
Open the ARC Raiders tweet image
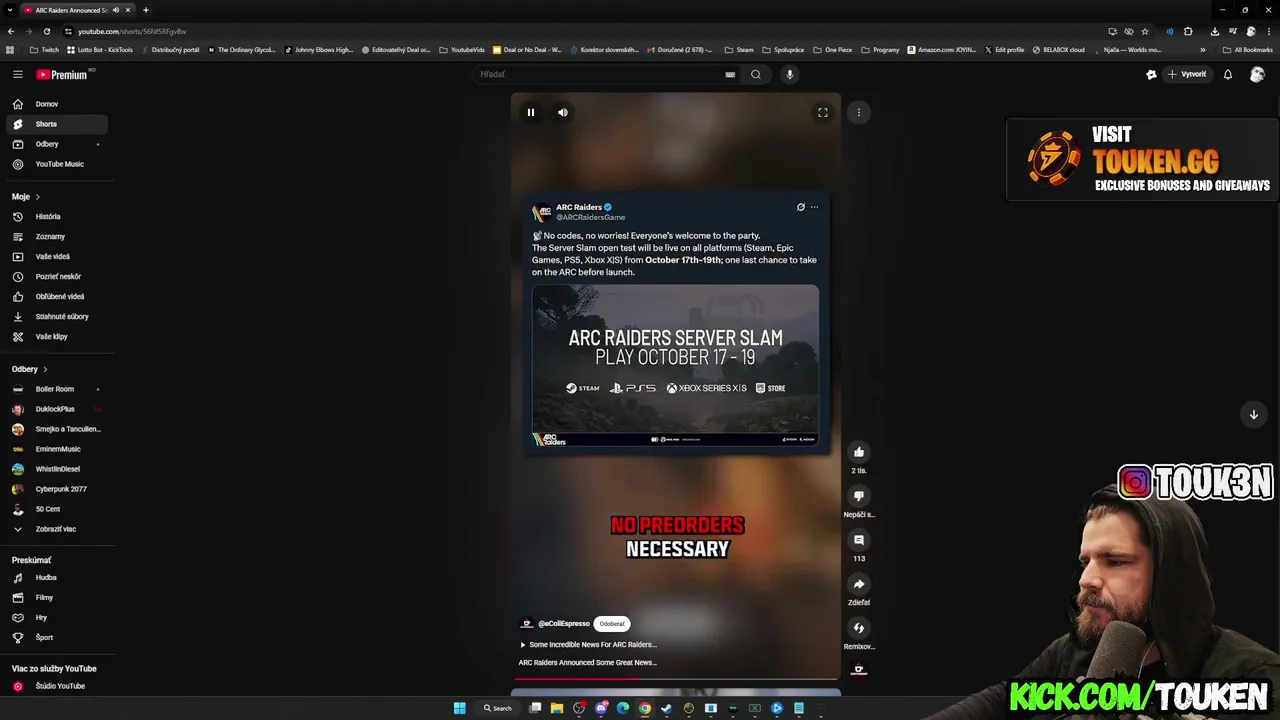[x=675, y=365]
